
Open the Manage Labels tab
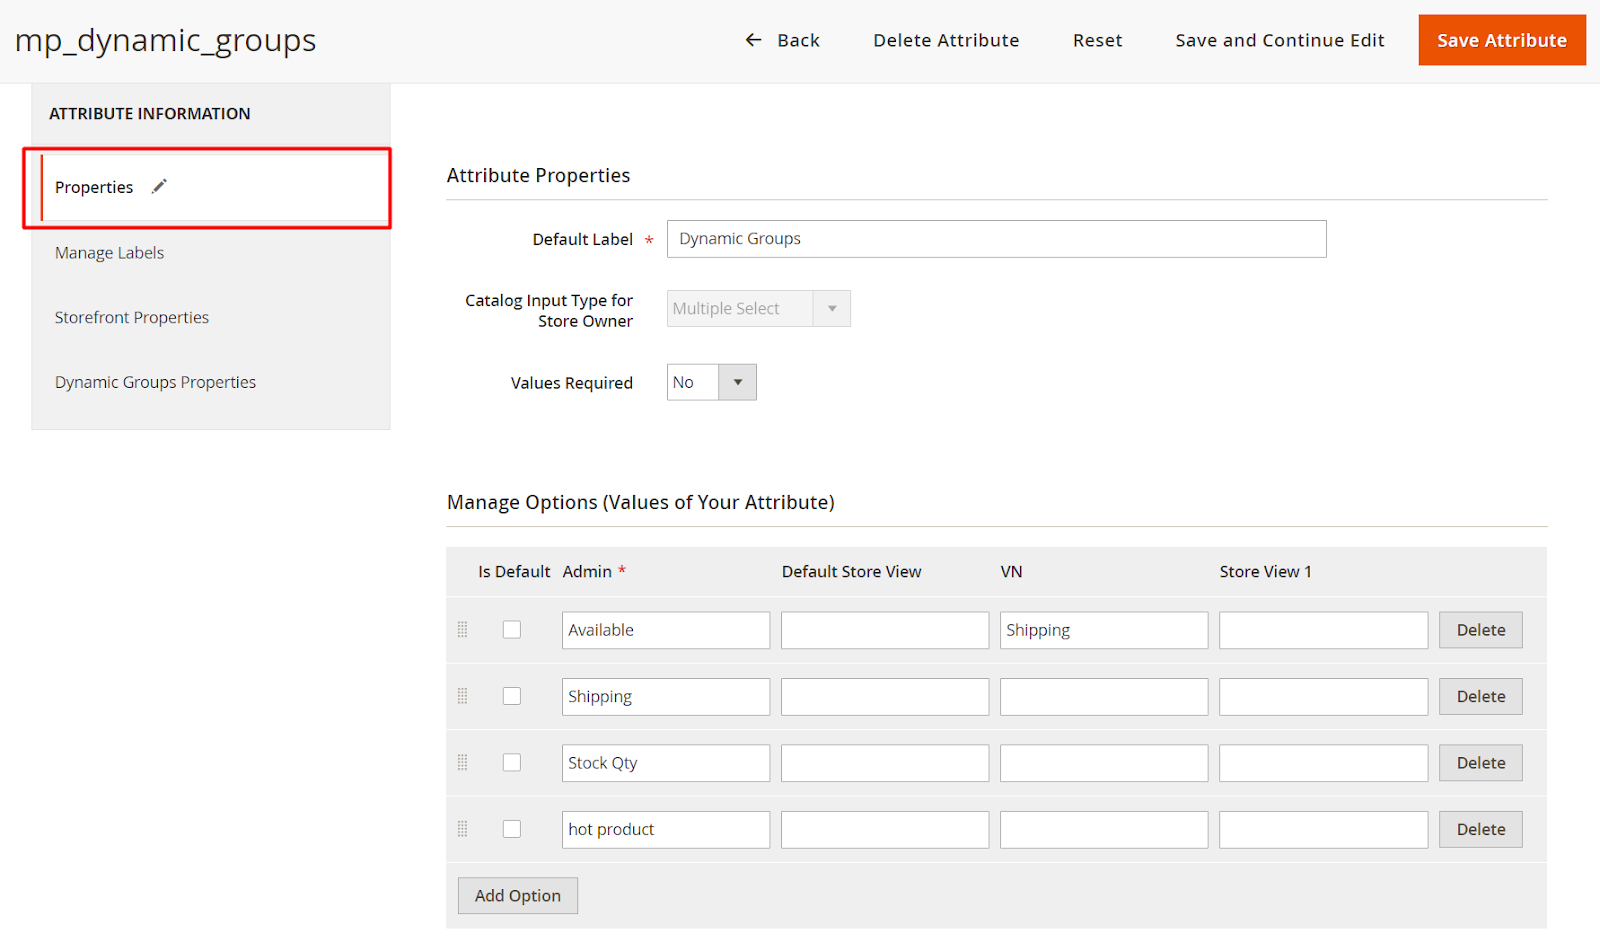109,253
